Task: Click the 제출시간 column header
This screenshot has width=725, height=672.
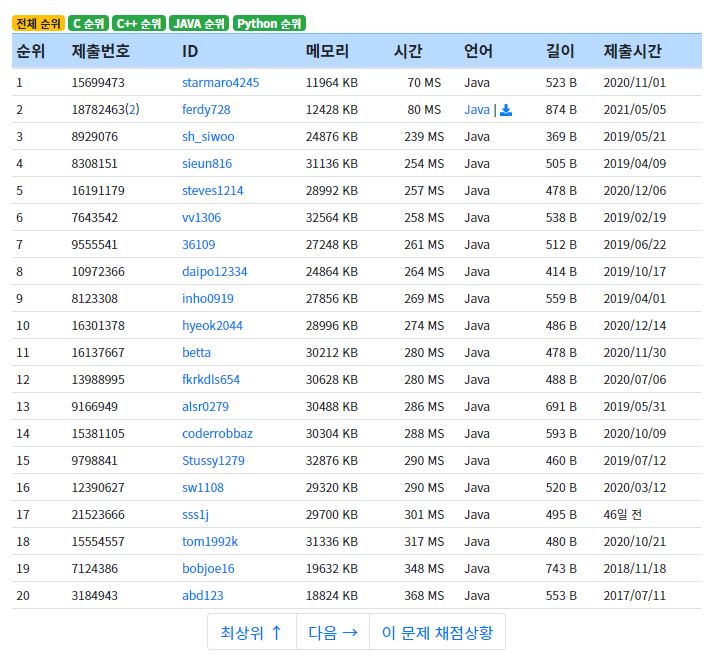Action: point(633,51)
